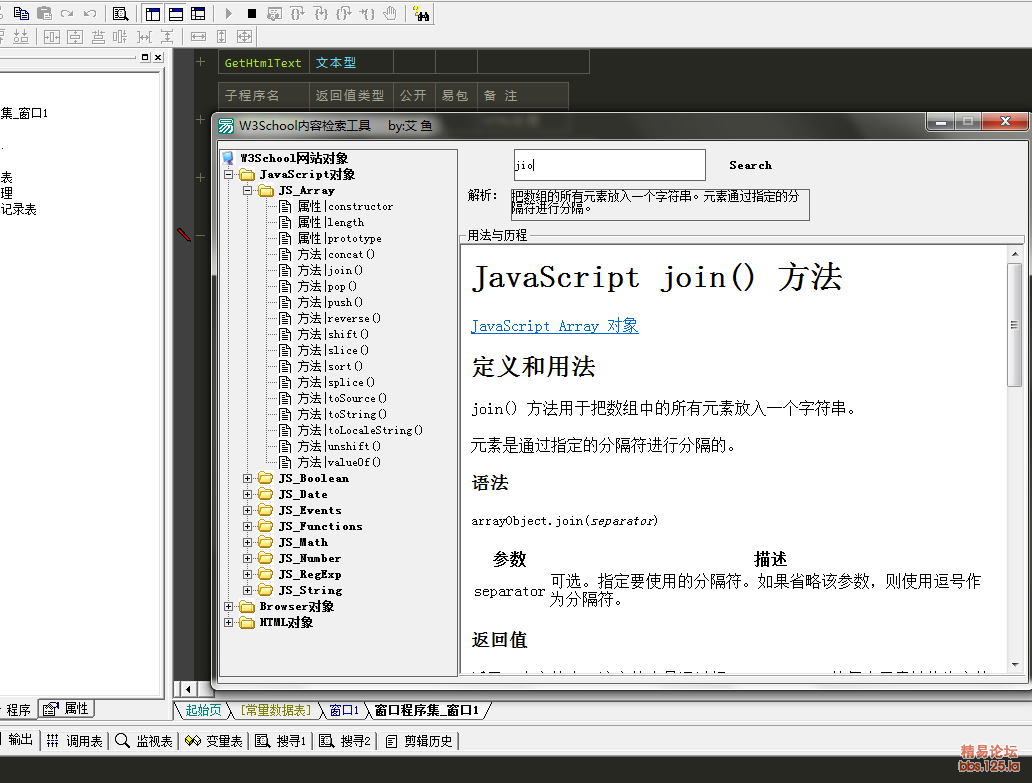Switch to the [常量数据表] tab

(x=275, y=710)
